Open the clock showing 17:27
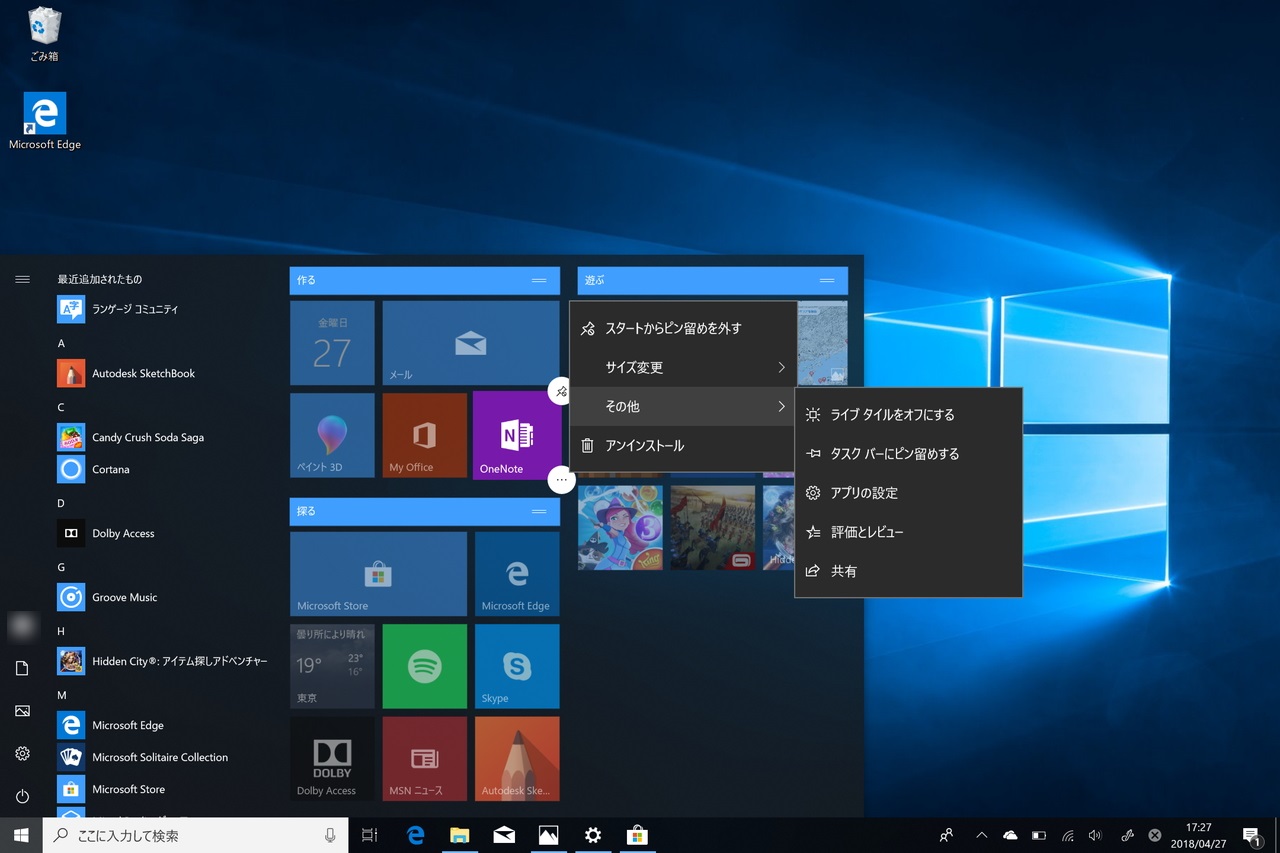Image resolution: width=1280 pixels, height=853 pixels. [x=1198, y=835]
